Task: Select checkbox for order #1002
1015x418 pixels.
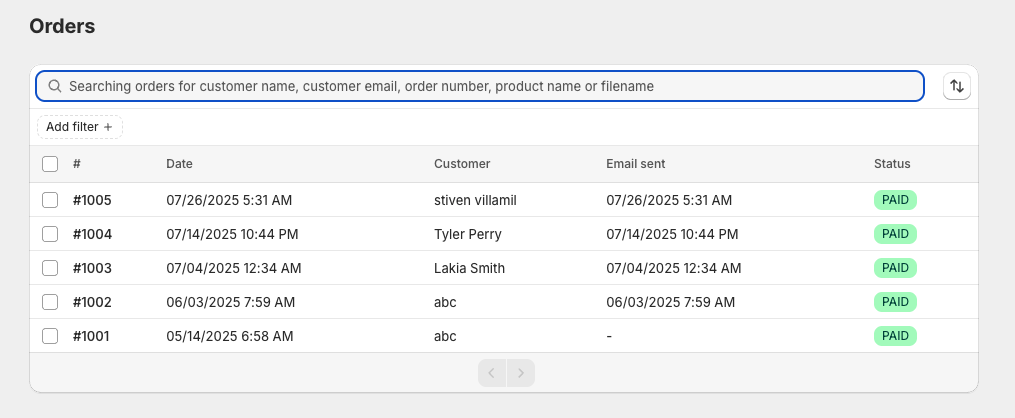Action: [x=50, y=302]
